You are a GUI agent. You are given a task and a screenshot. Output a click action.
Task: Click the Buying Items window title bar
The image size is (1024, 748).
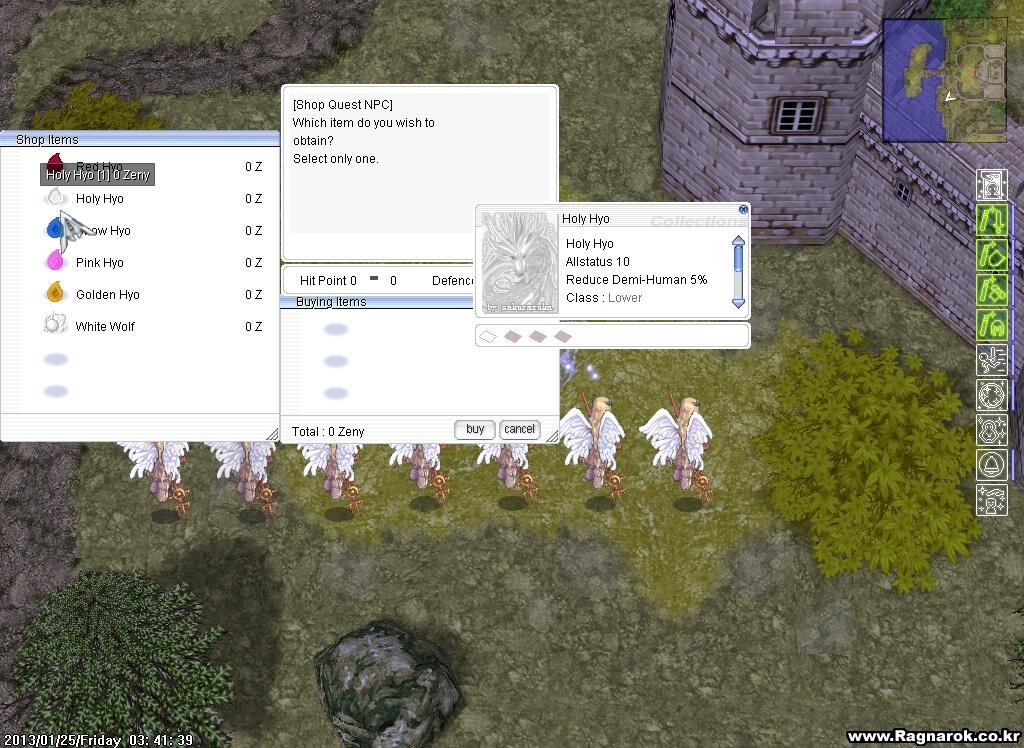[x=376, y=302]
